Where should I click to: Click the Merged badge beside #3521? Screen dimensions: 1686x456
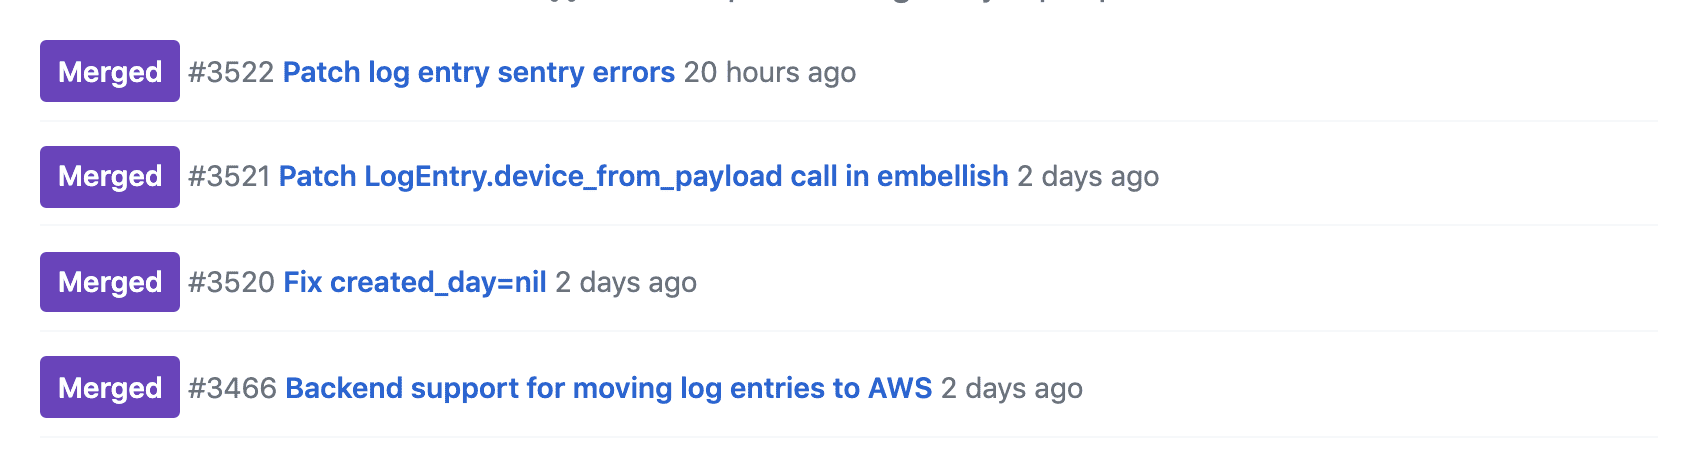(x=110, y=177)
